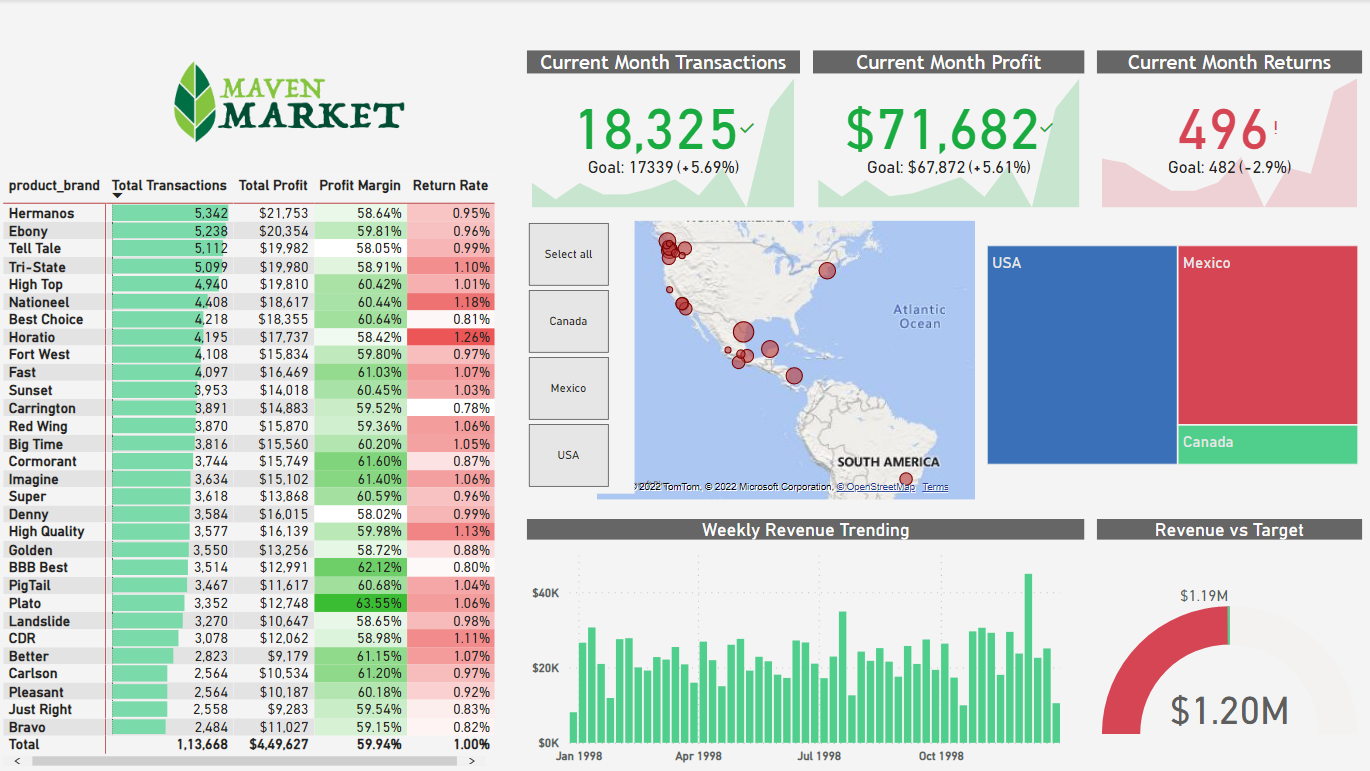The width and height of the screenshot is (1370, 771).
Task: Toggle the Mexico slicer button
Action: 568,388
